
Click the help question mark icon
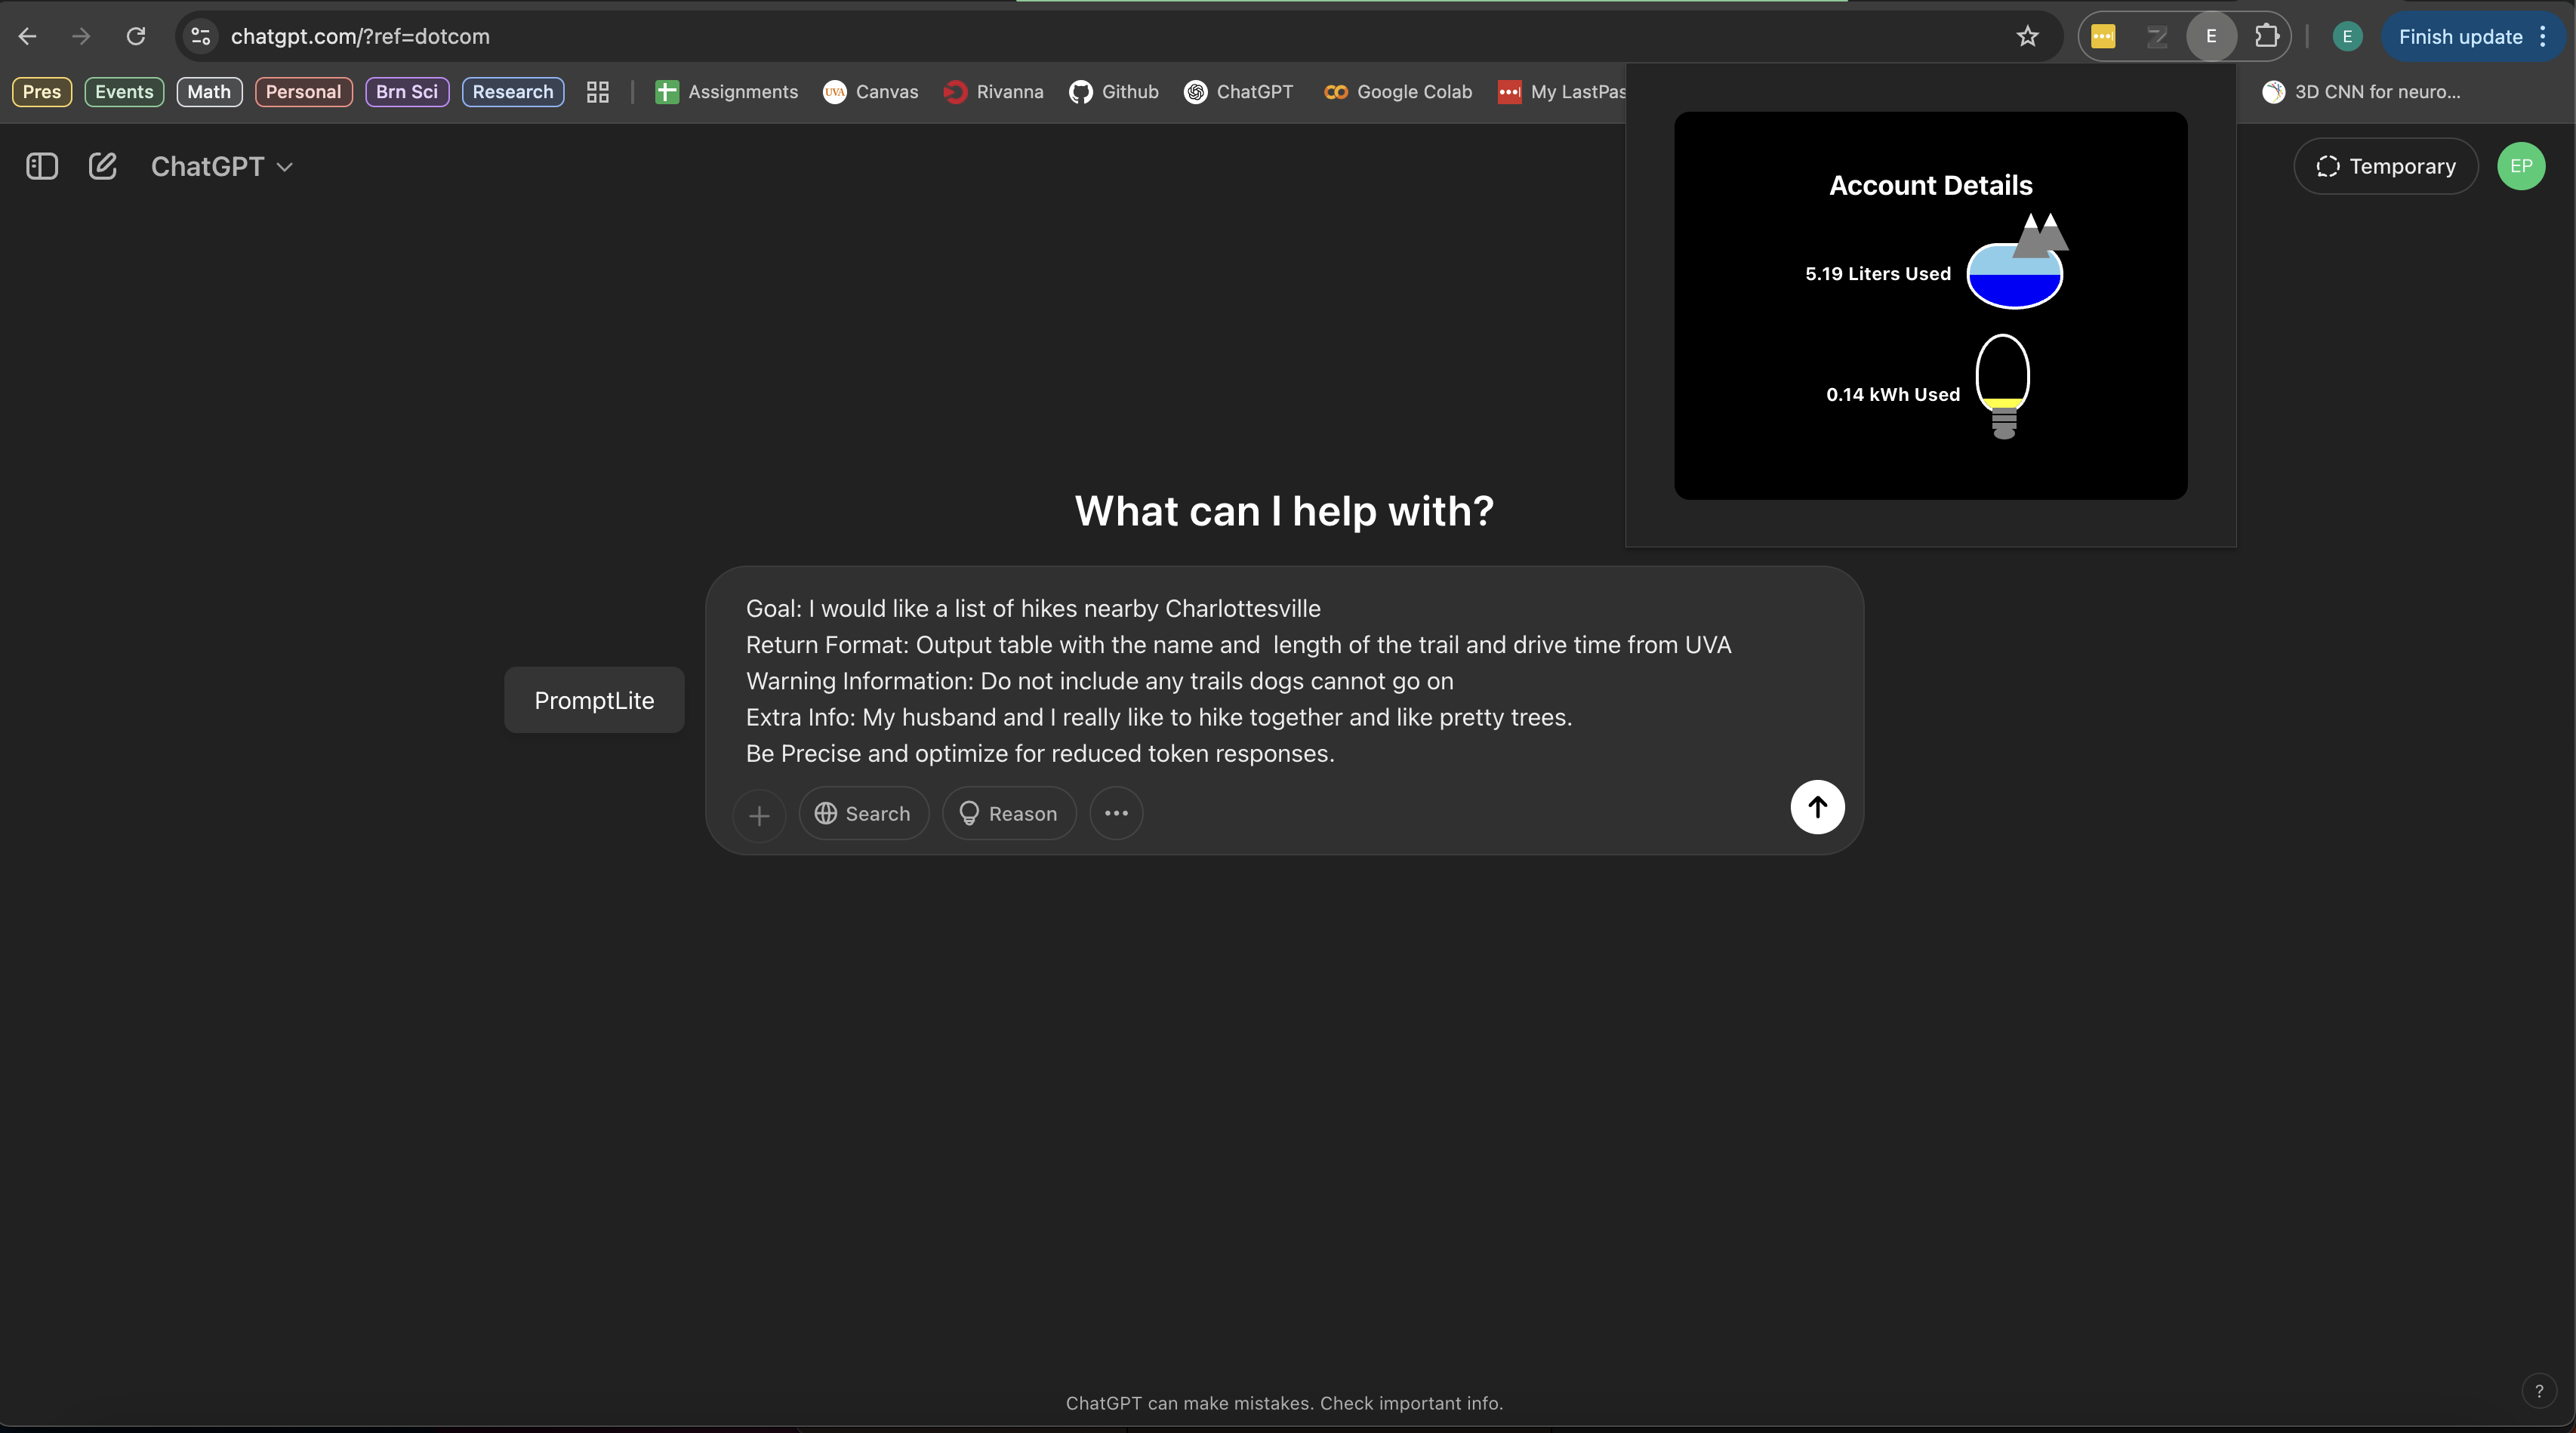point(2538,1391)
